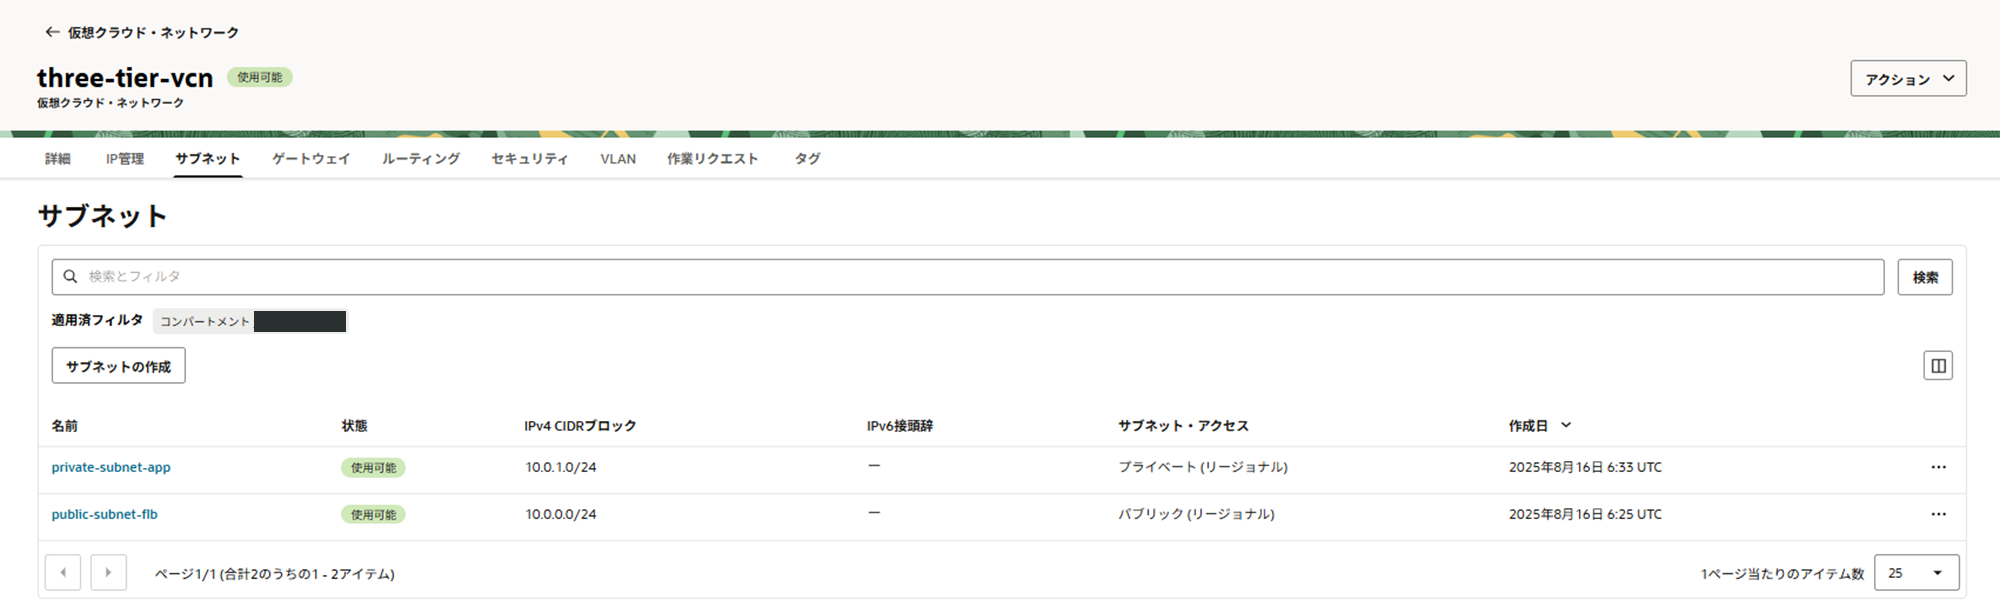This screenshot has width=2000, height=613.
Task: Click the magnifier icon in the search field
Action: (x=70, y=277)
